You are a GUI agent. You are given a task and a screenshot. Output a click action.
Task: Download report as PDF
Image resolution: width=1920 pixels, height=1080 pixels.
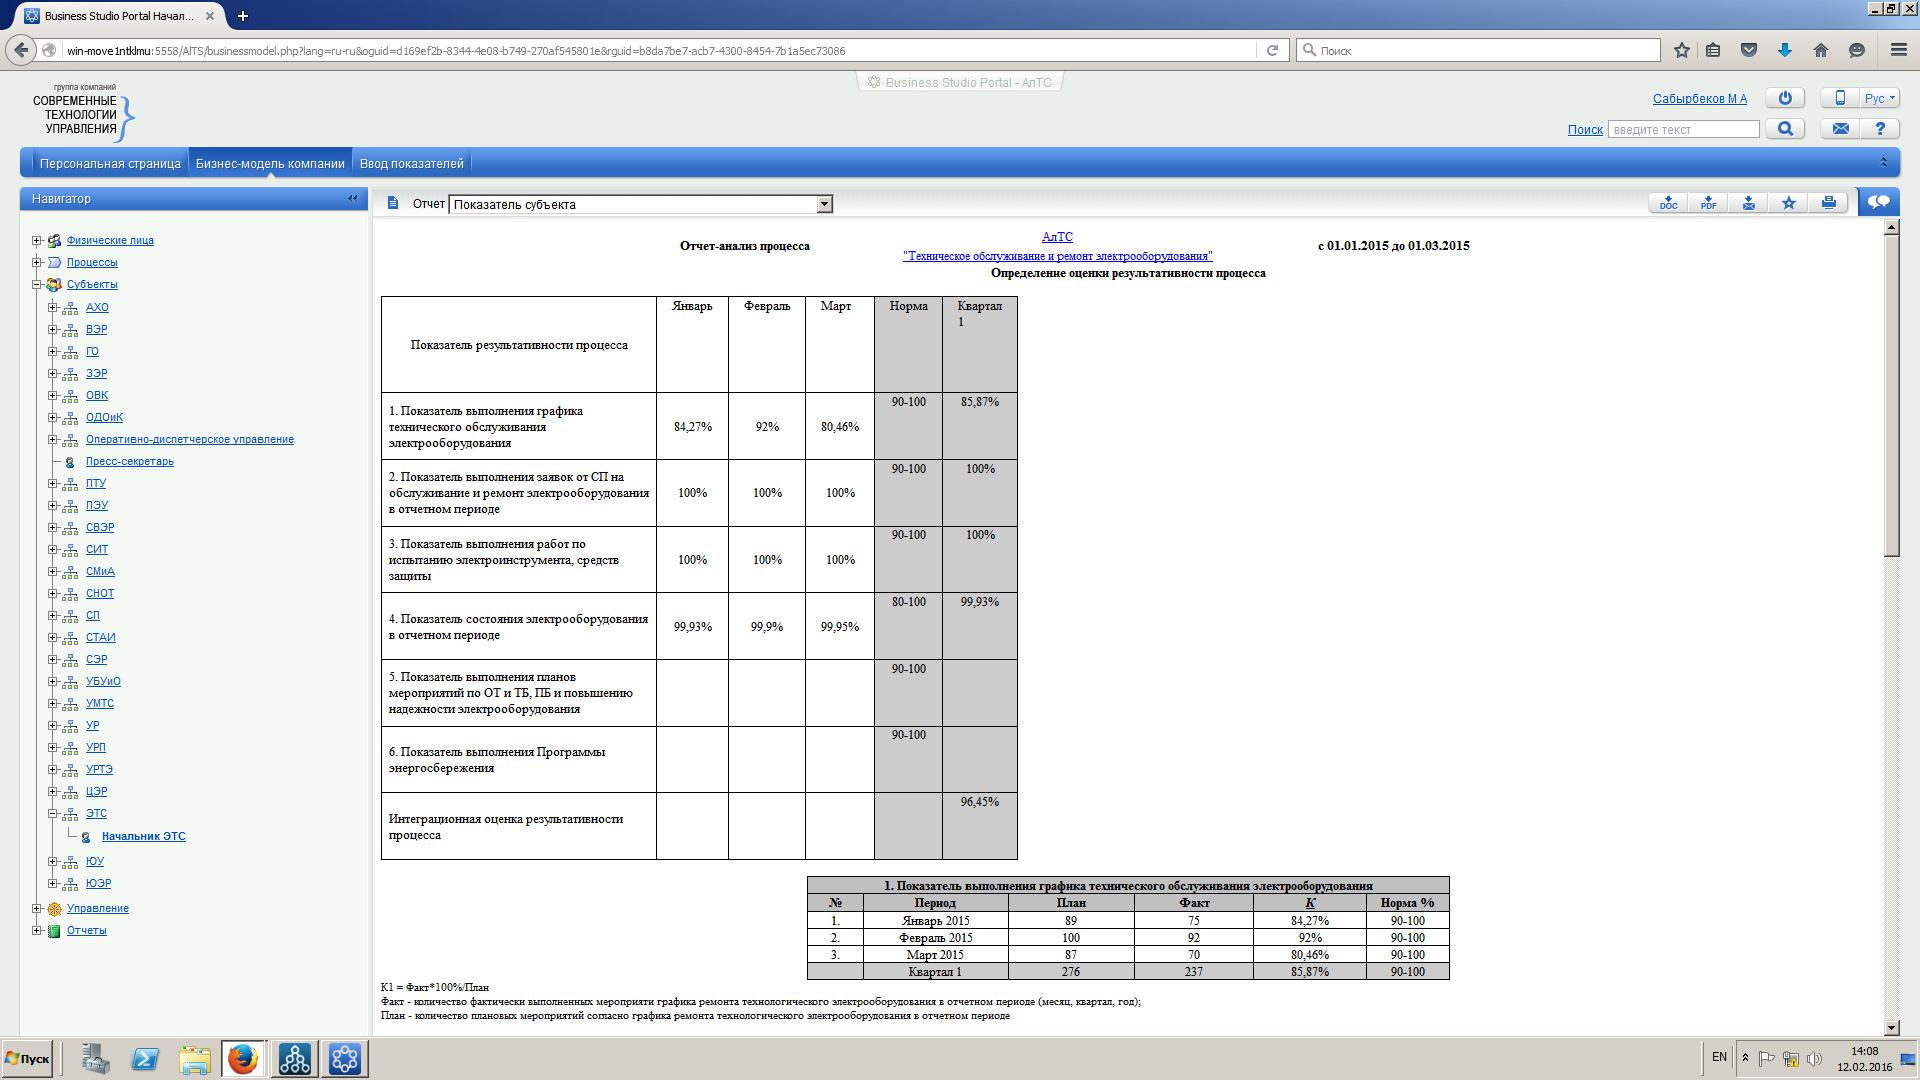(1708, 203)
